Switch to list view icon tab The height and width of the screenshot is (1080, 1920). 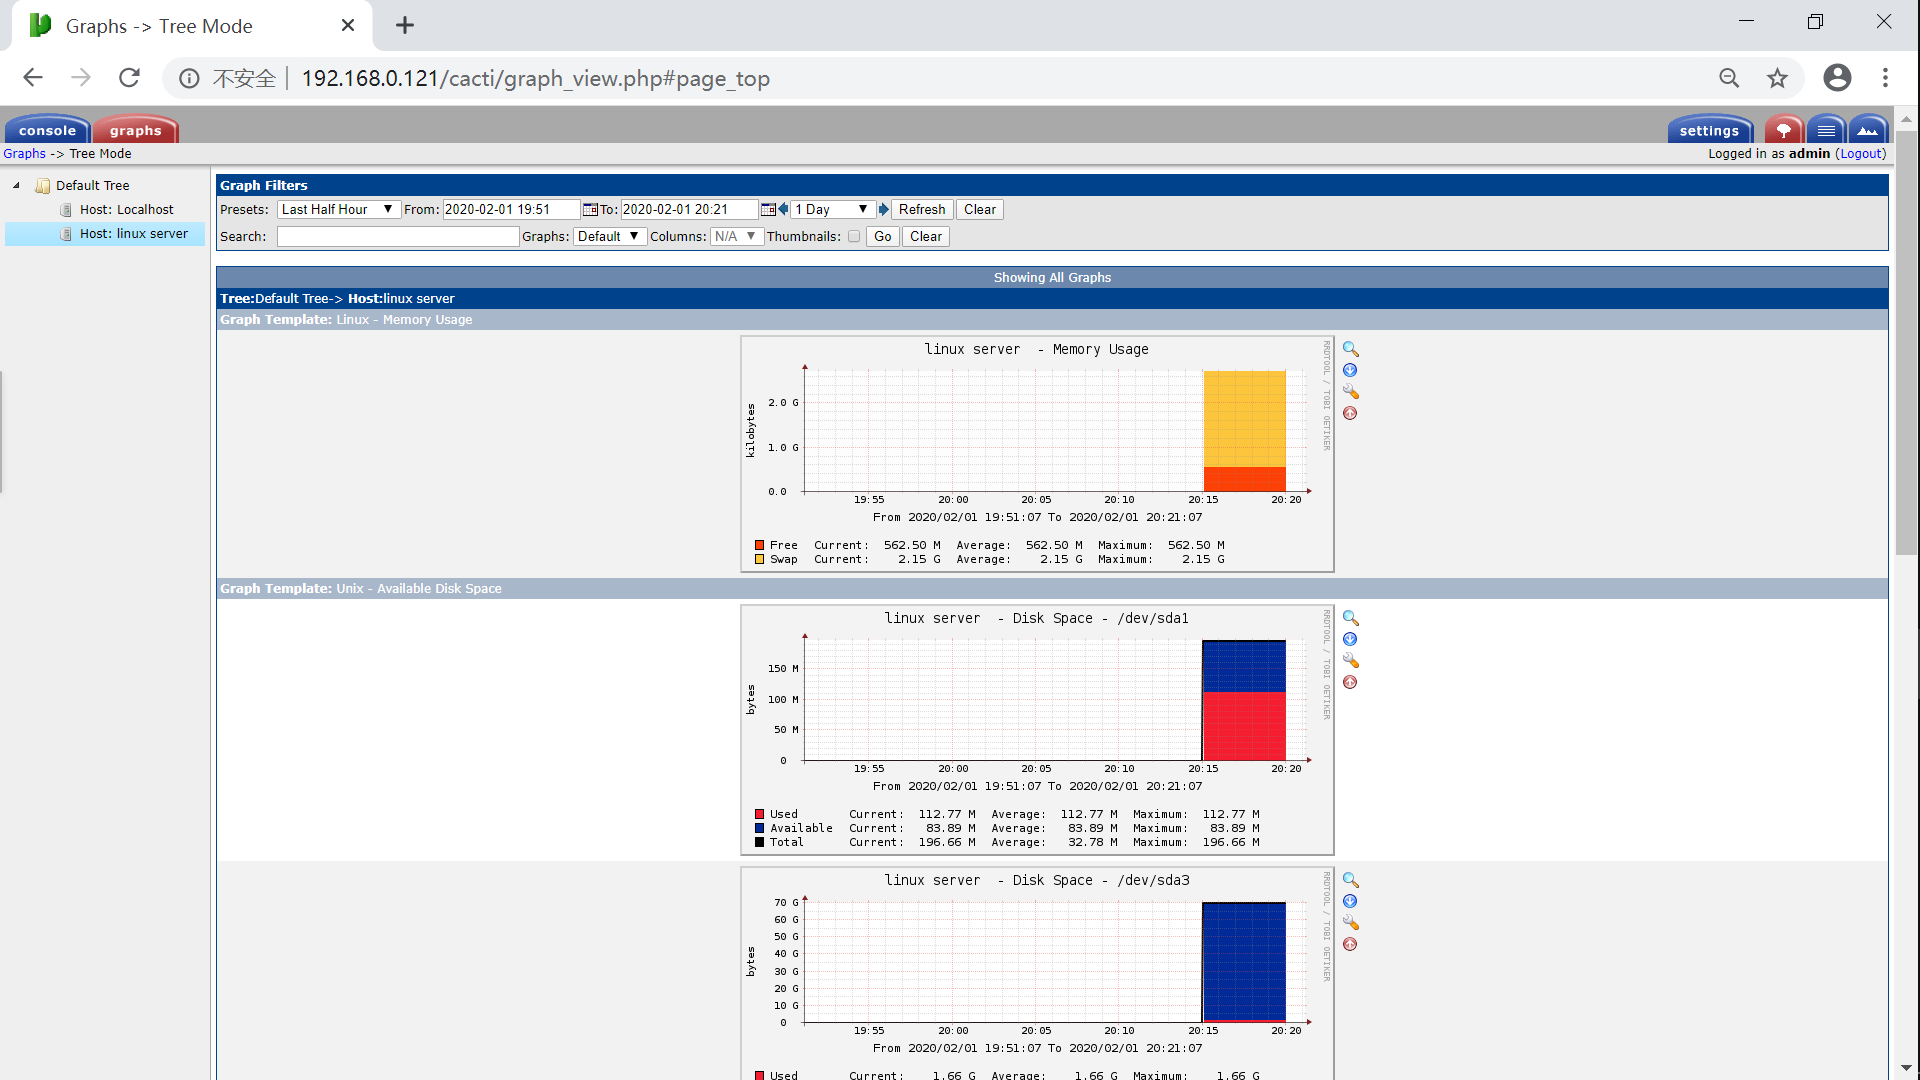coord(1826,130)
